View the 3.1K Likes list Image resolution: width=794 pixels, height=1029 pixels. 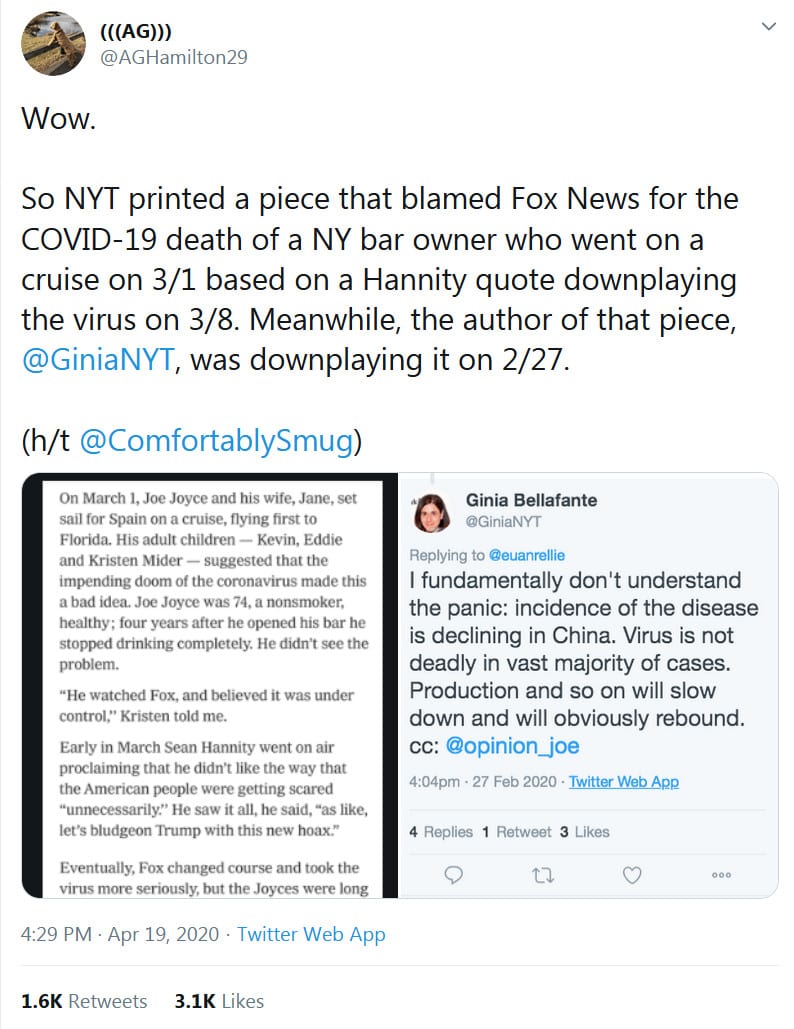pos(219,1001)
